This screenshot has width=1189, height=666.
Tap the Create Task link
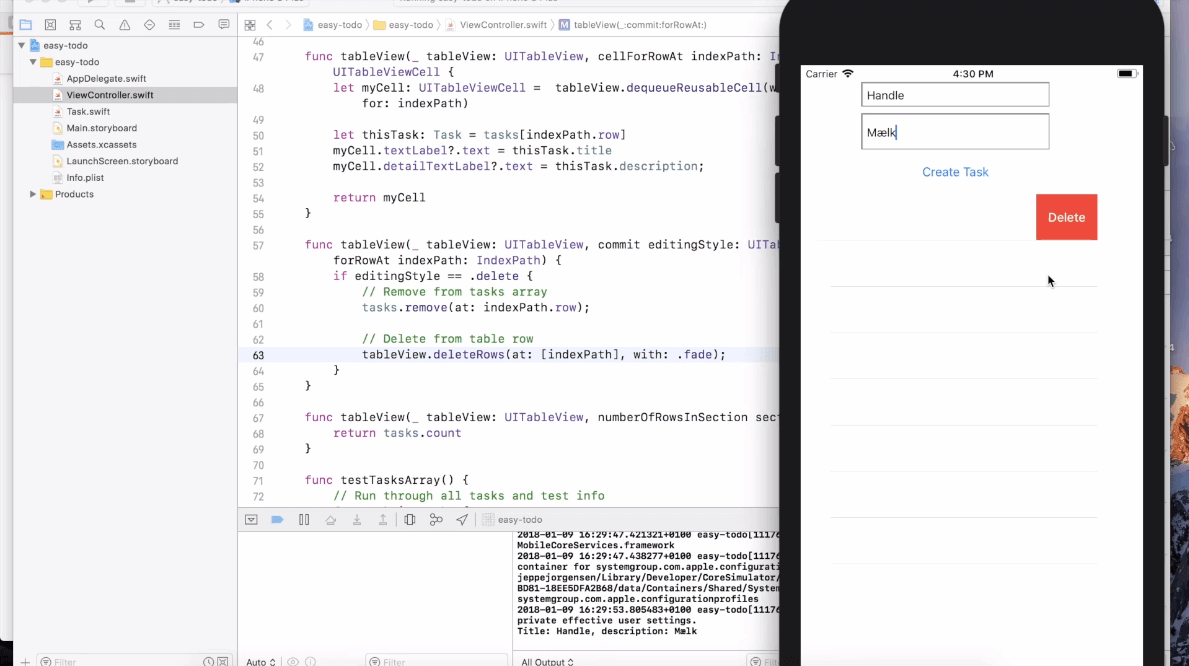[955, 172]
